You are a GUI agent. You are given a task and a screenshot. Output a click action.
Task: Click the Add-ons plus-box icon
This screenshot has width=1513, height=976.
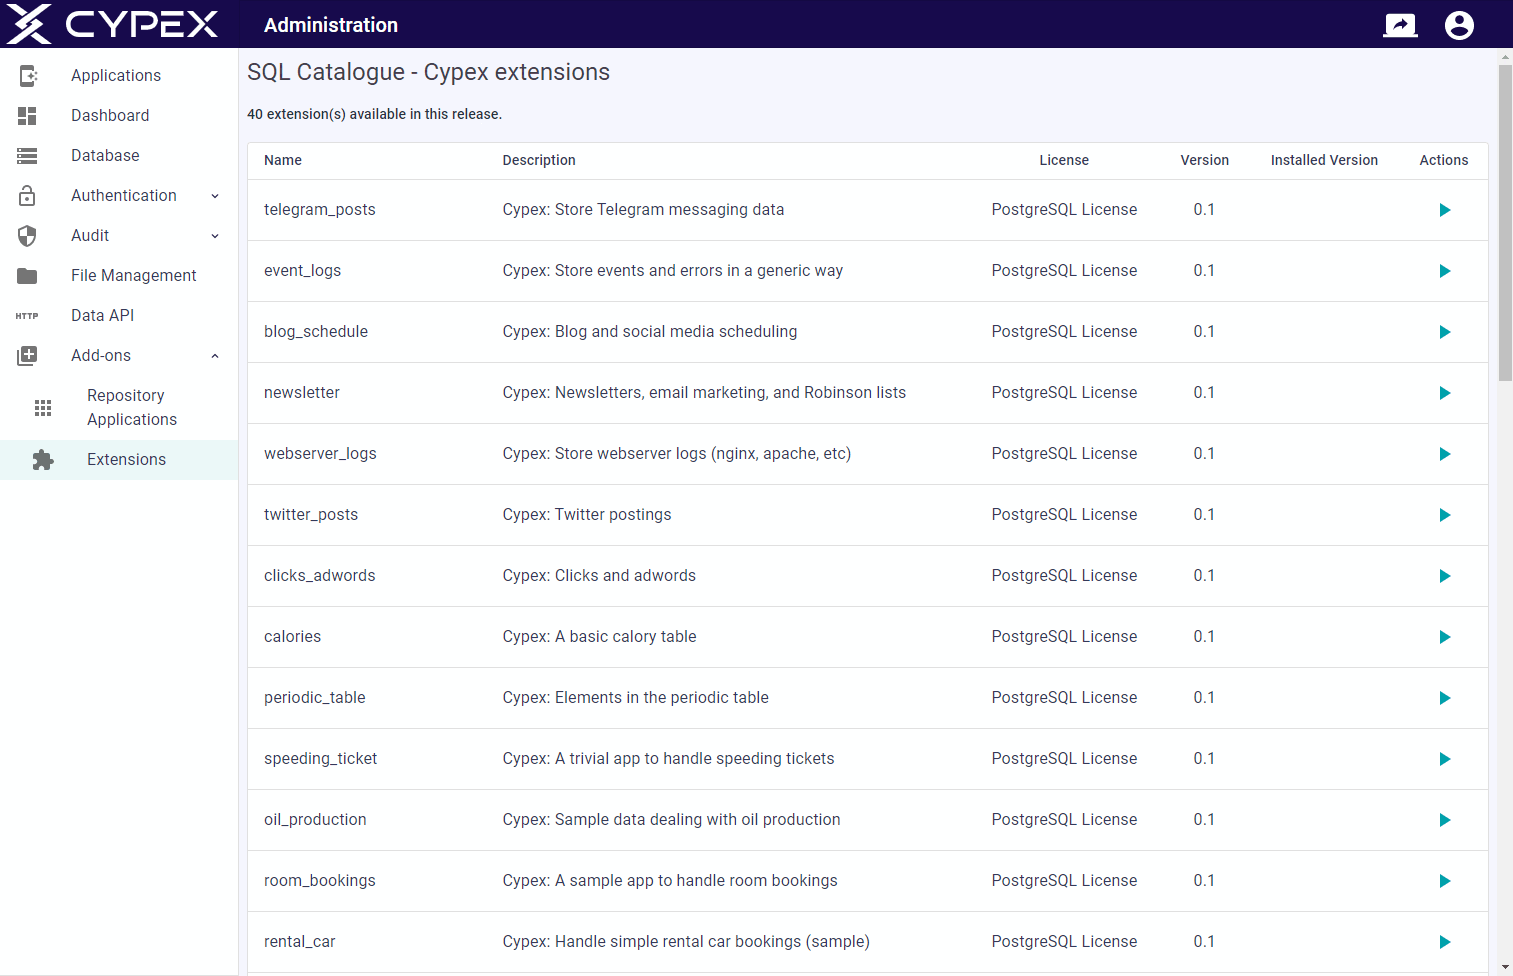click(28, 355)
